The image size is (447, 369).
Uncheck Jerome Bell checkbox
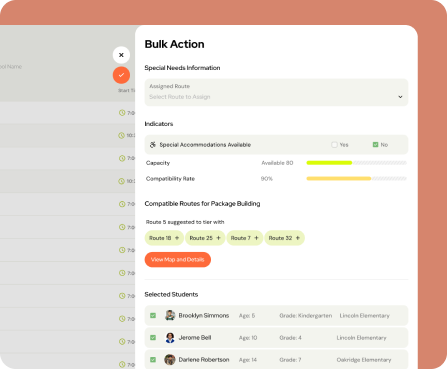(153, 338)
